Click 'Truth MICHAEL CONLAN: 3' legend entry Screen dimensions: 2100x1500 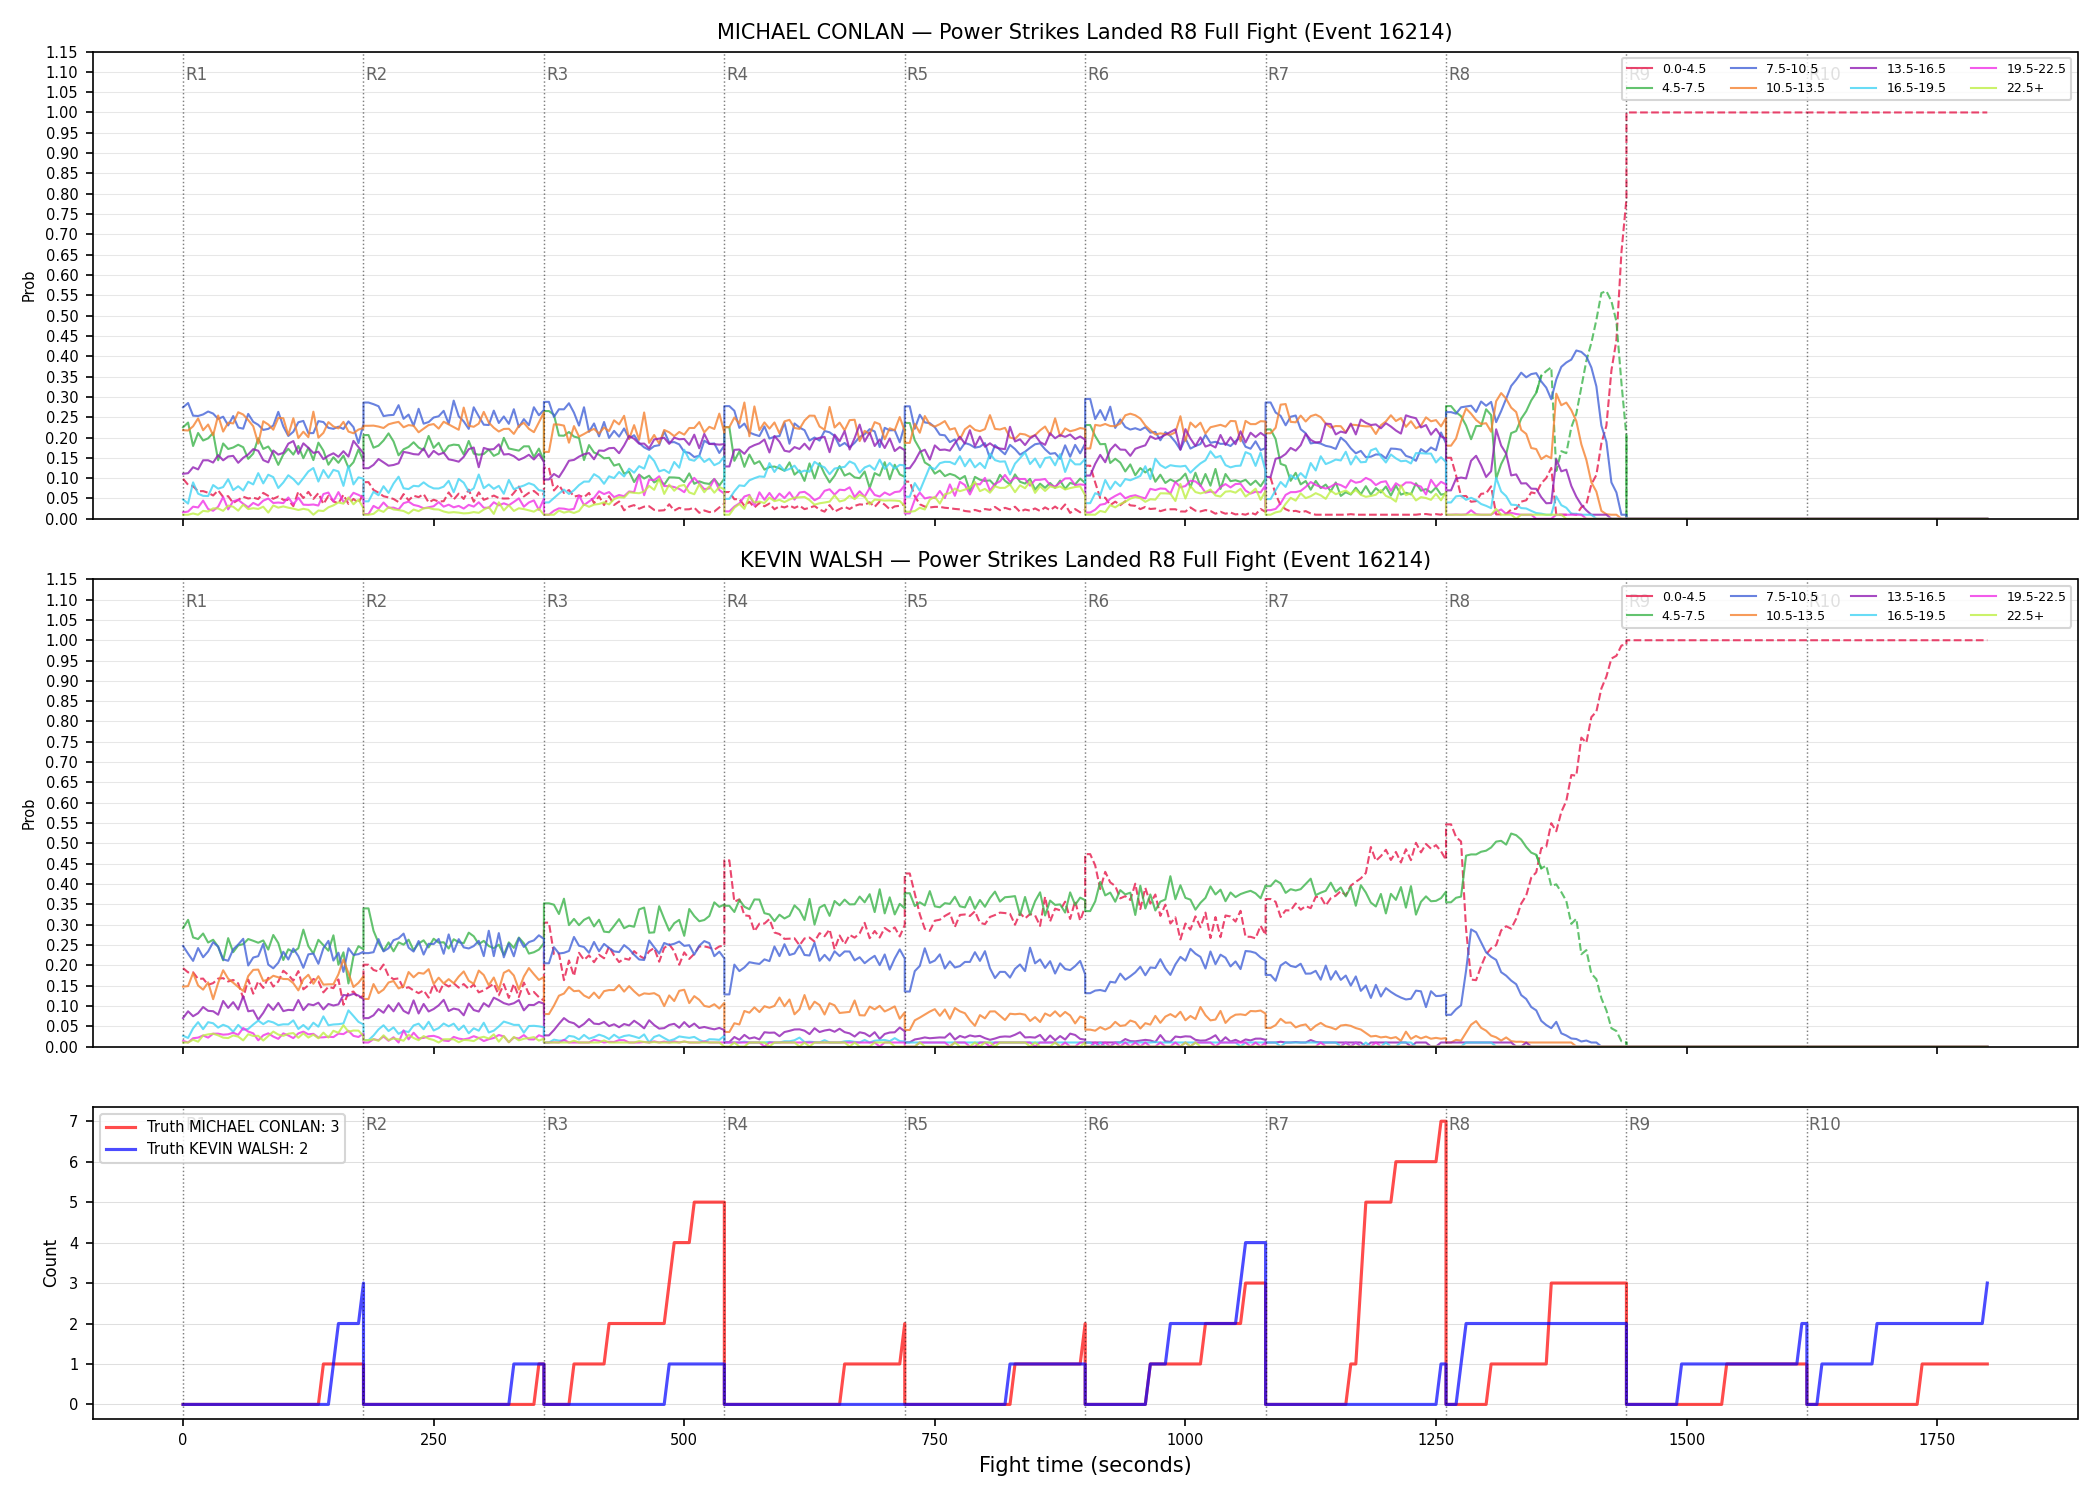[222, 1127]
